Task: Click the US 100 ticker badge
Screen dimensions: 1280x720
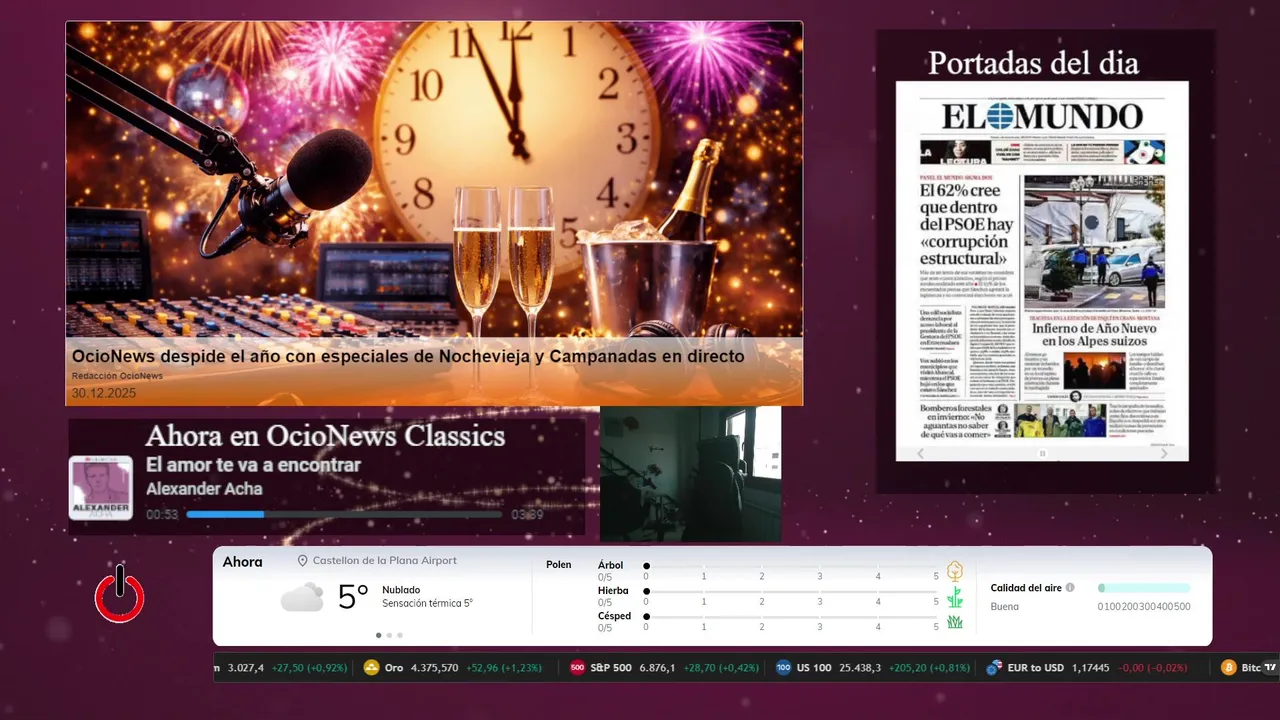Action: [784, 668]
